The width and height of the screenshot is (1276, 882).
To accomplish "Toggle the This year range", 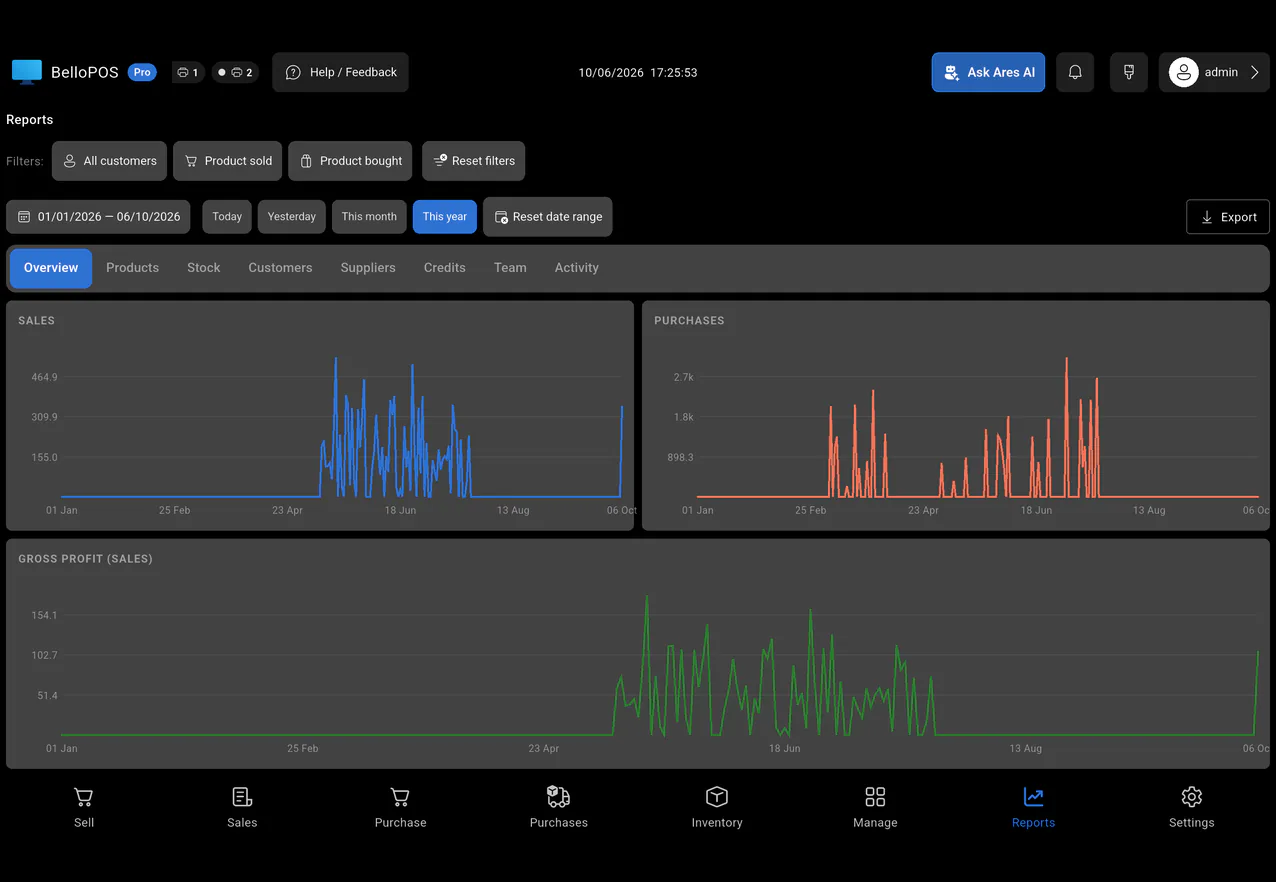I will pyautogui.click(x=445, y=217).
